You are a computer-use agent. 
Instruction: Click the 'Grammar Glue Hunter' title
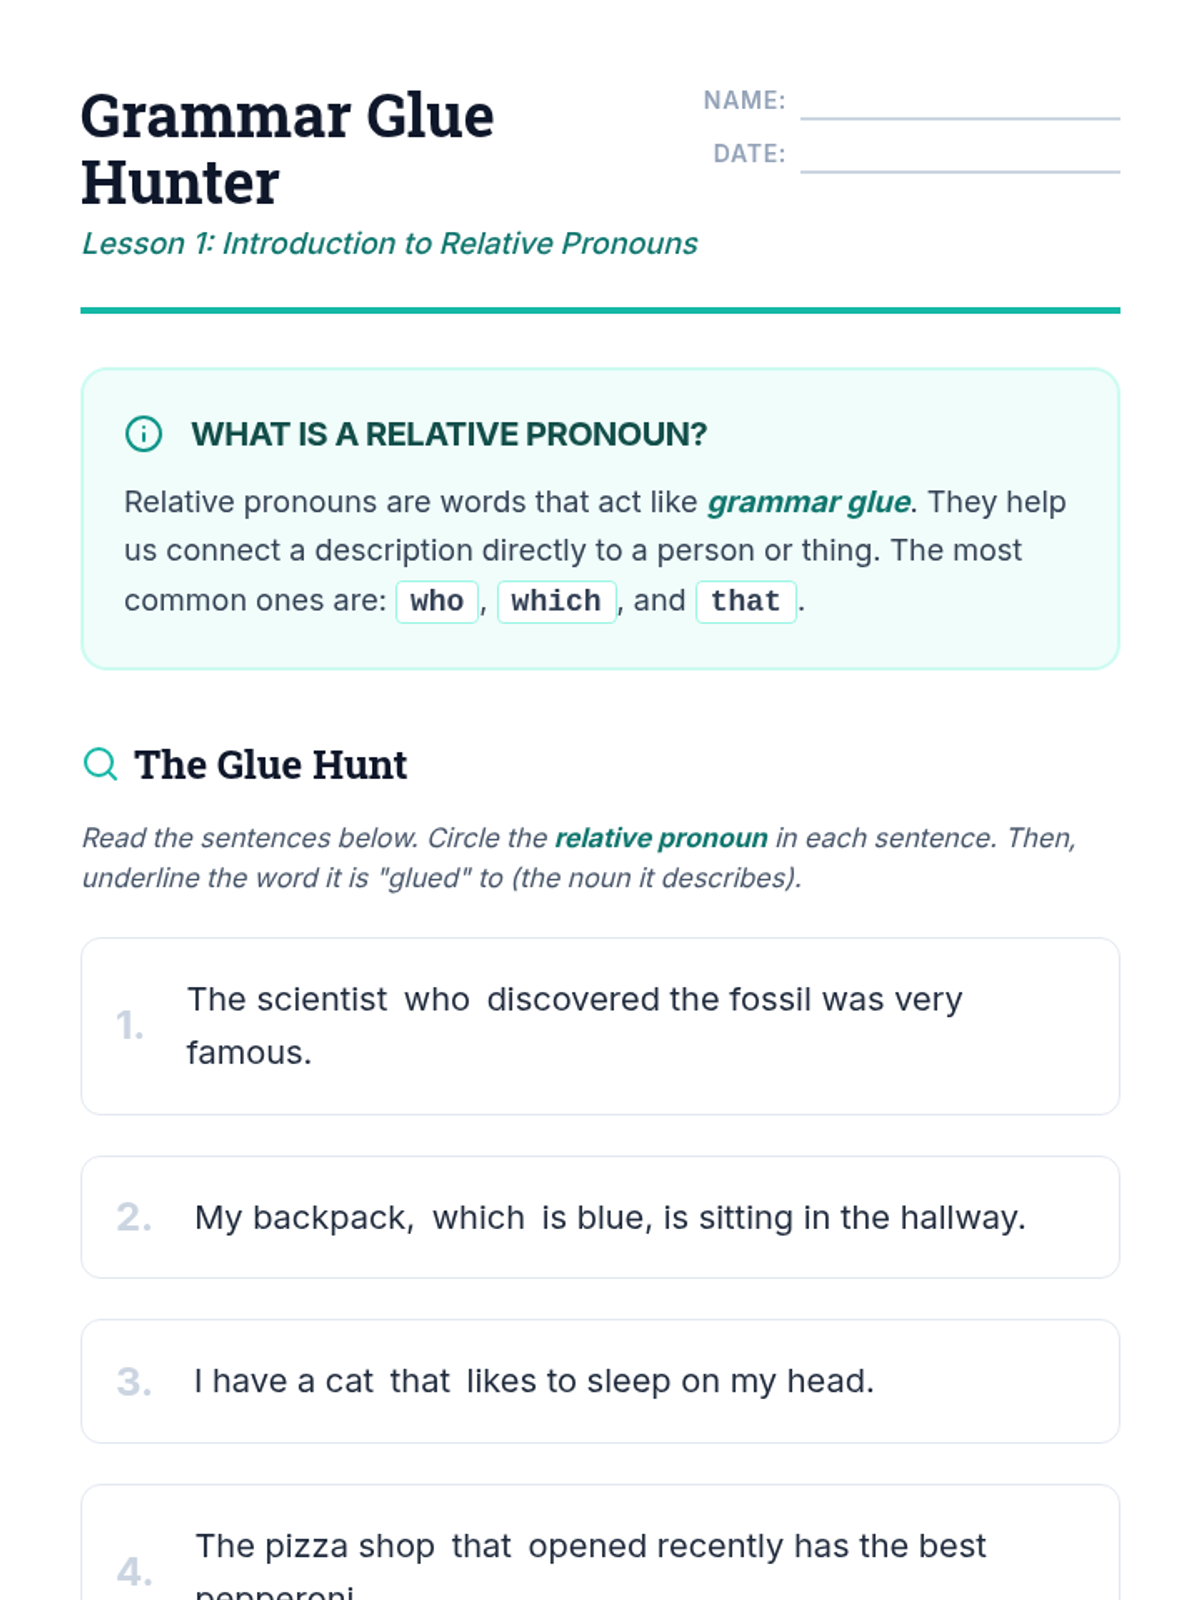coord(287,149)
